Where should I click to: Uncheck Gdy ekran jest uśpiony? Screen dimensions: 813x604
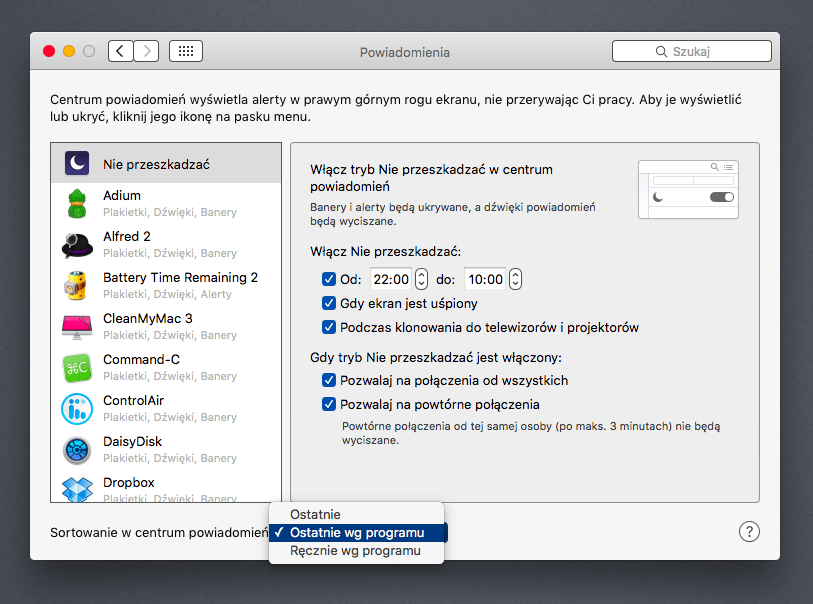tap(329, 303)
